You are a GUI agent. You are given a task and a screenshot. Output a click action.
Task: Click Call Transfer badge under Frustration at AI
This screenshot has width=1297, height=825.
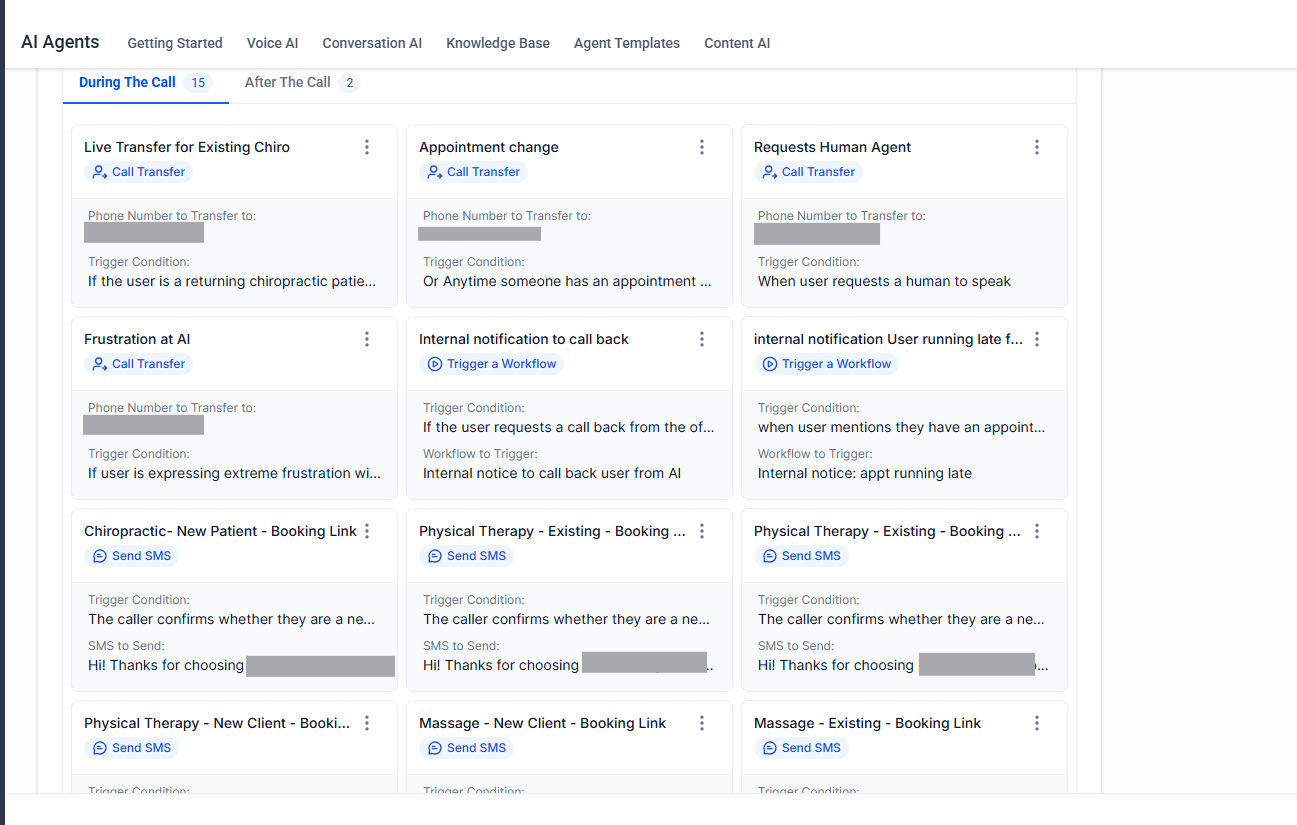[139, 364]
